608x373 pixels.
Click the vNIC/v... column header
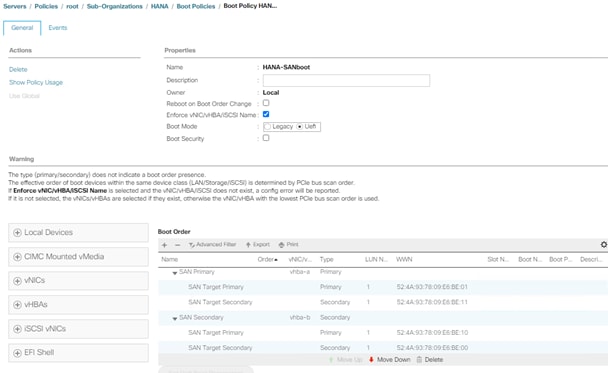(300, 259)
